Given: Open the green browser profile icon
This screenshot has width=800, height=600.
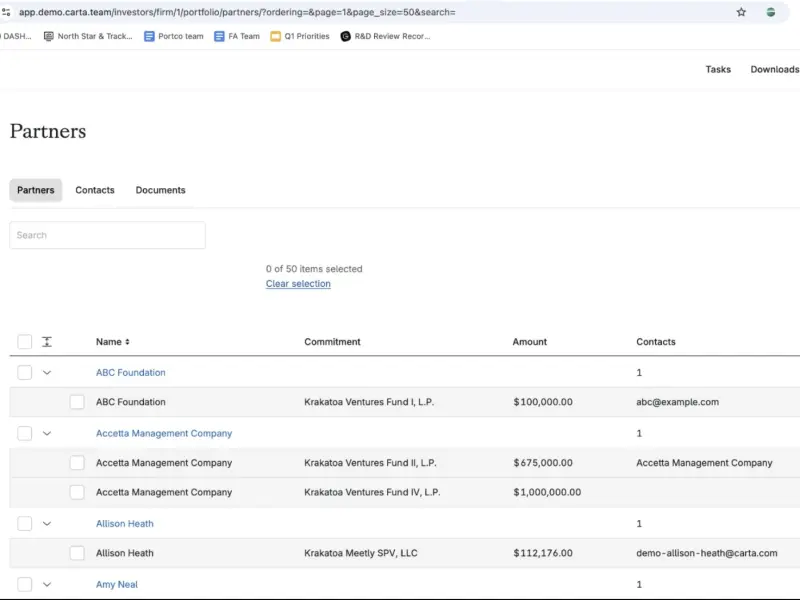Looking at the screenshot, I should (770, 12).
